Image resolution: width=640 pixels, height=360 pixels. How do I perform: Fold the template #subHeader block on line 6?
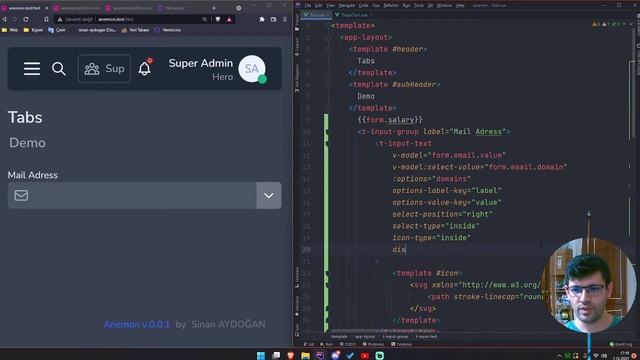[x=328, y=84]
